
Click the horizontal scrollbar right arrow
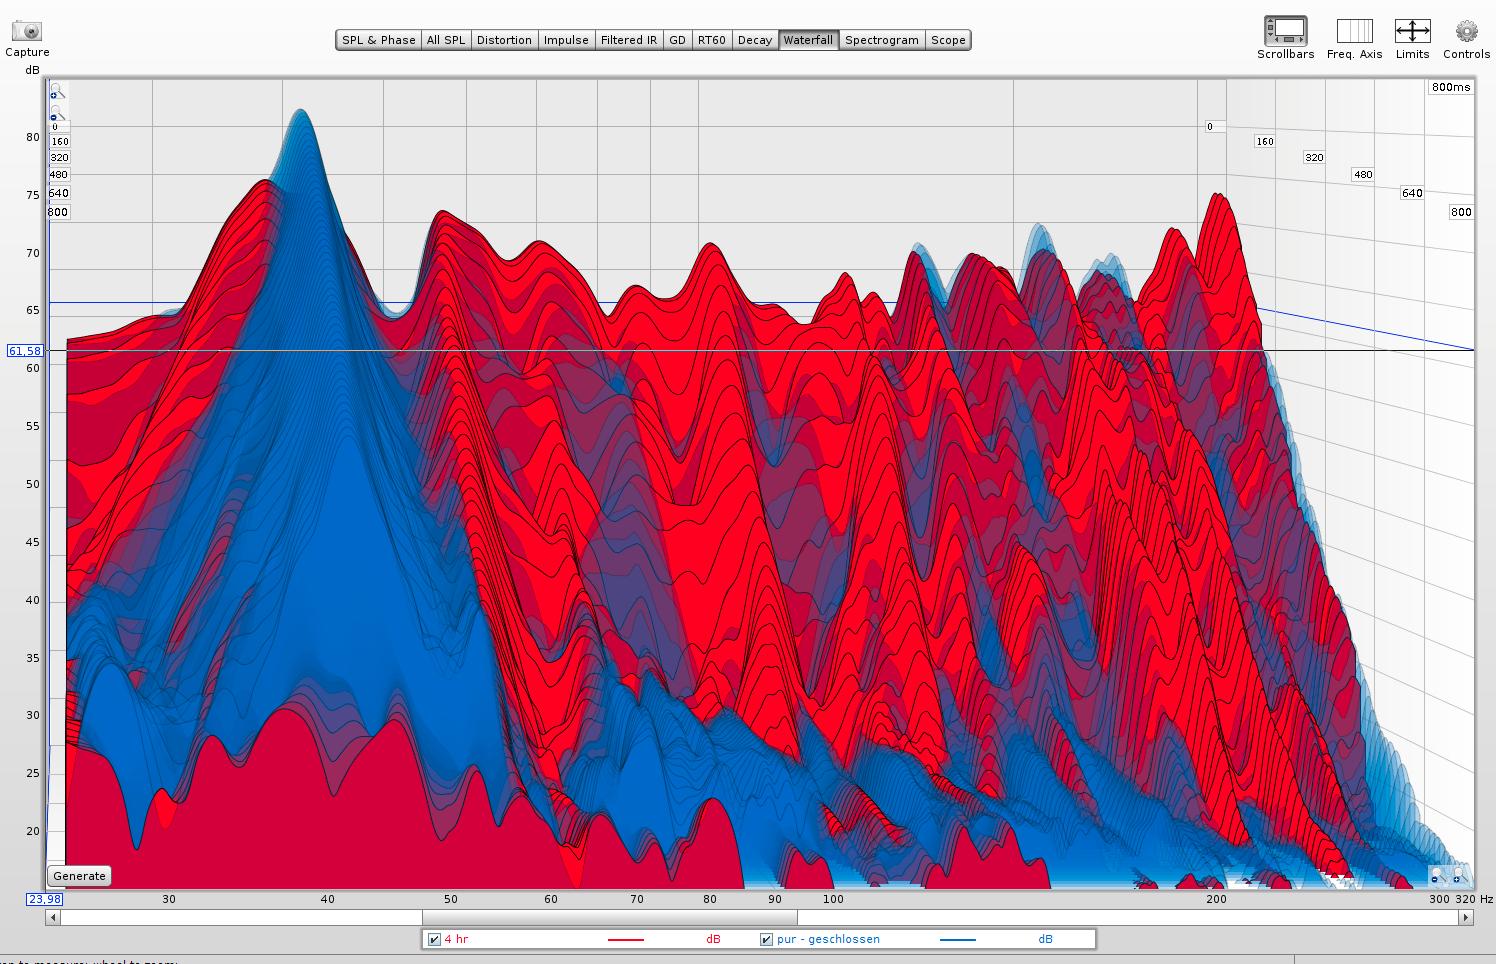pyautogui.click(x=1466, y=917)
